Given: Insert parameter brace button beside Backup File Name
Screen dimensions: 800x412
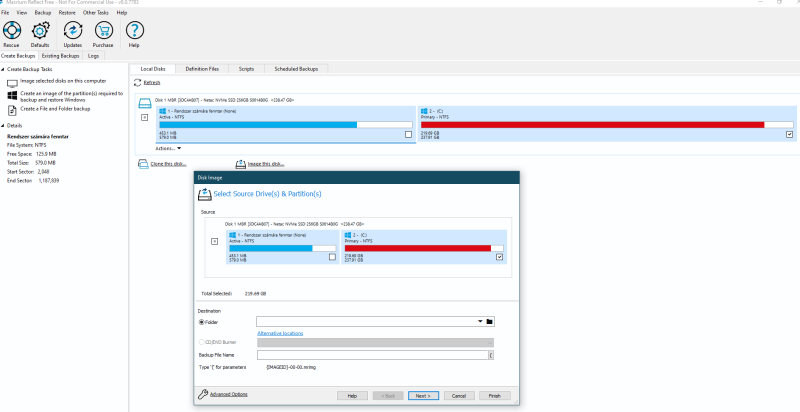Looking at the screenshot, I should [x=491, y=355].
